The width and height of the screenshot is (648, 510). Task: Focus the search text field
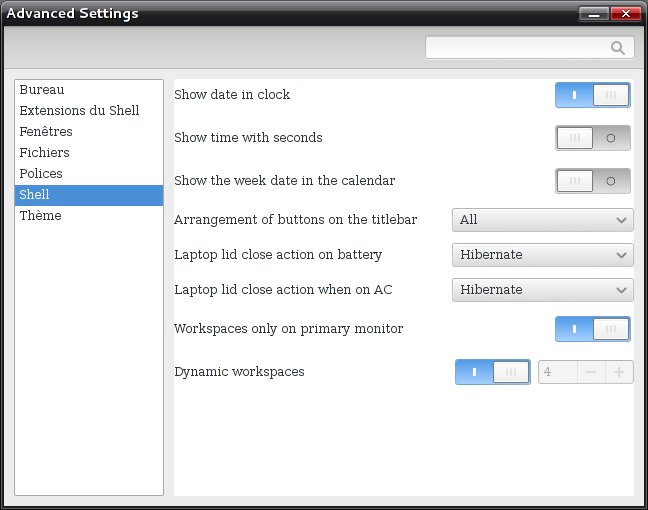pos(517,48)
